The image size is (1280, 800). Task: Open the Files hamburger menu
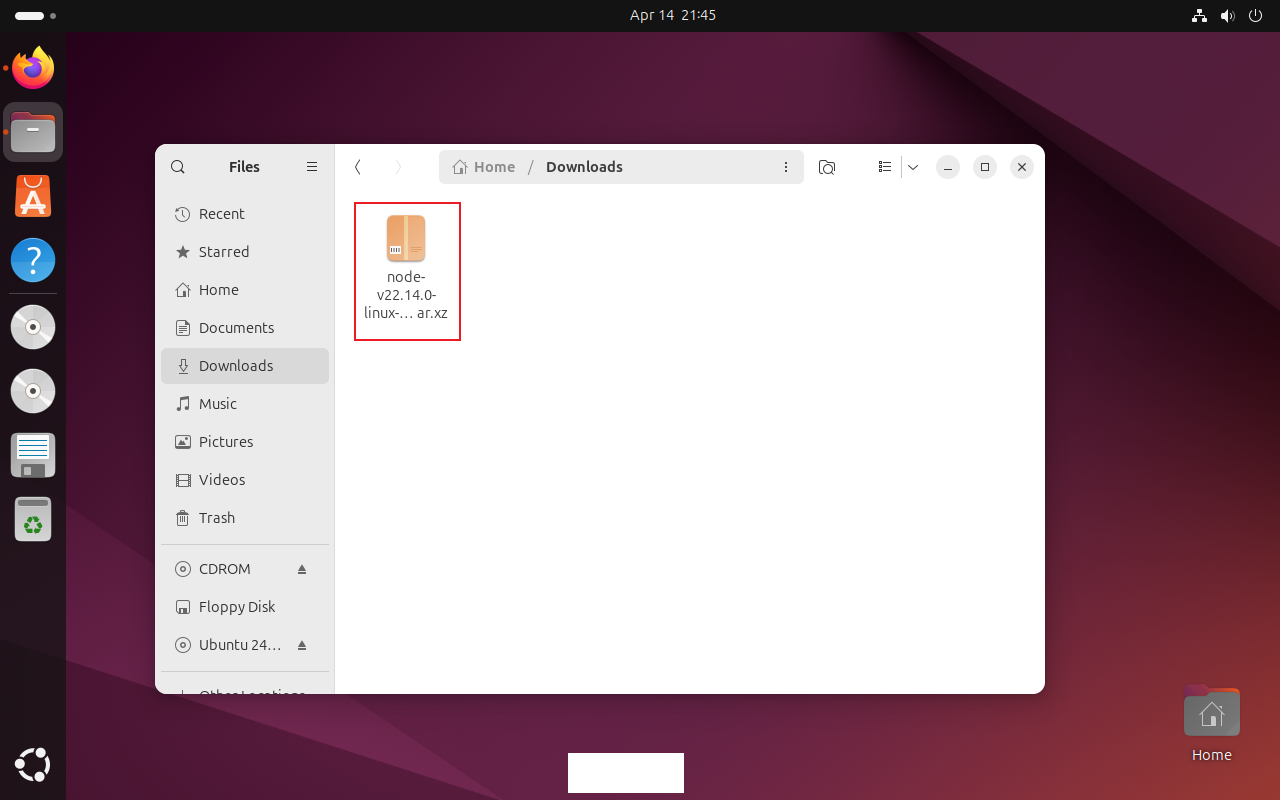point(311,166)
